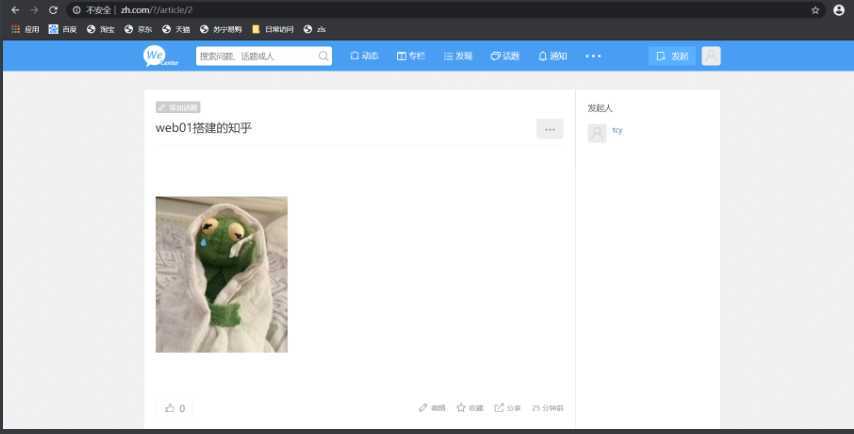
Task: Open the zs bookmark
Action: [315, 29]
